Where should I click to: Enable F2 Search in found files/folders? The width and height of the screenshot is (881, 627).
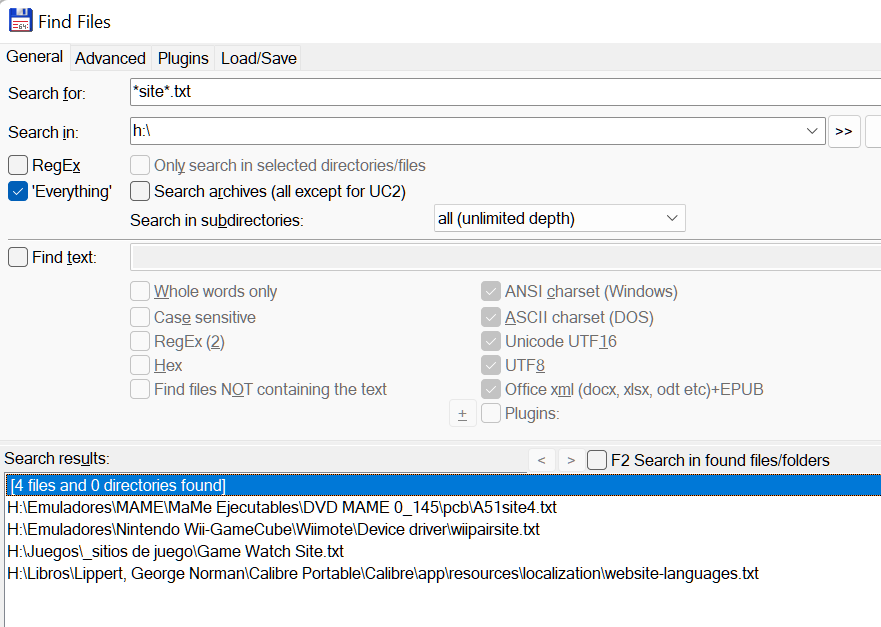point(597,460)
